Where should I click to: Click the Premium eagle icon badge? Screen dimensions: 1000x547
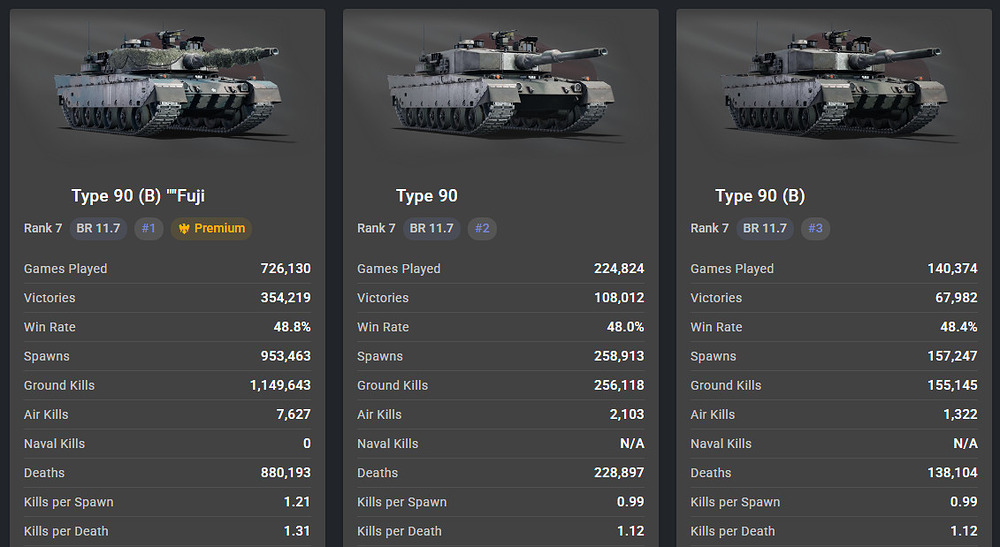tap(184, 228)
